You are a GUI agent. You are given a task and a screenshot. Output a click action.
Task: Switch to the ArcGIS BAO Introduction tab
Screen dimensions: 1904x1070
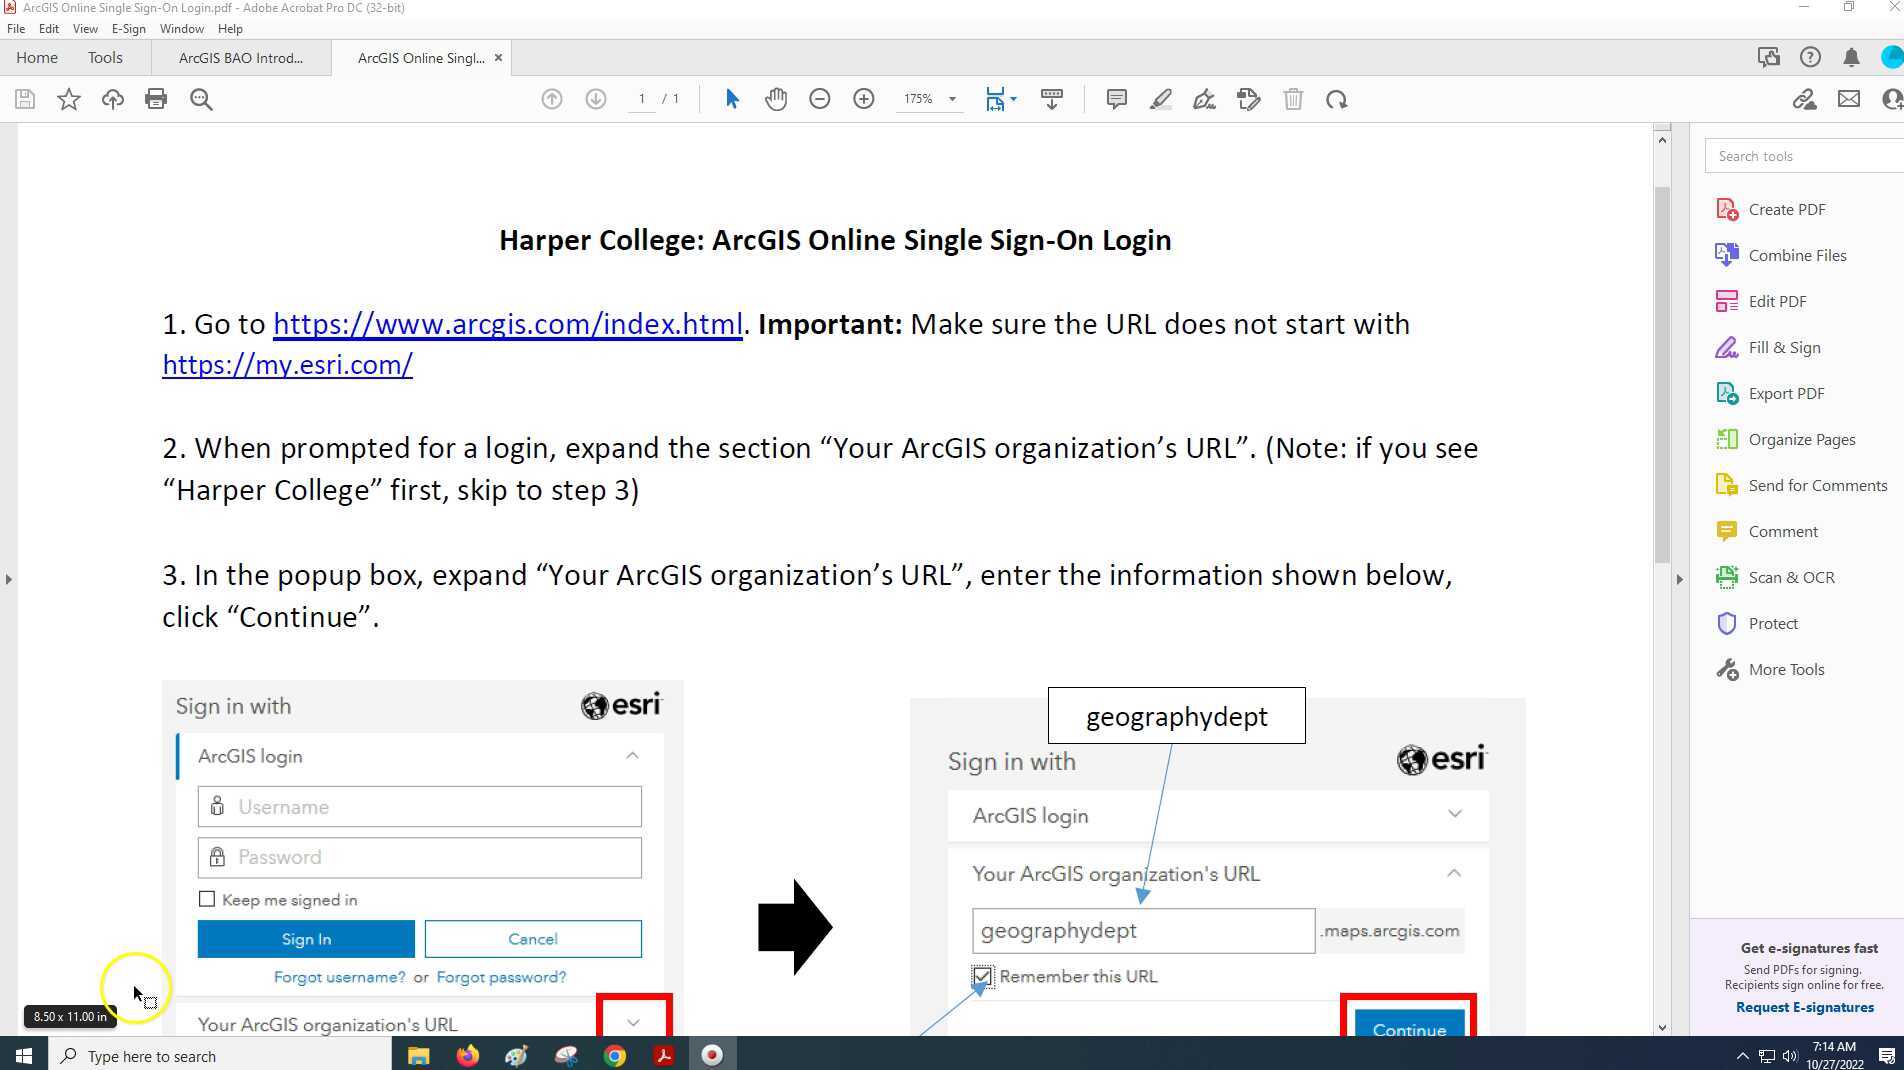(240, 57)
